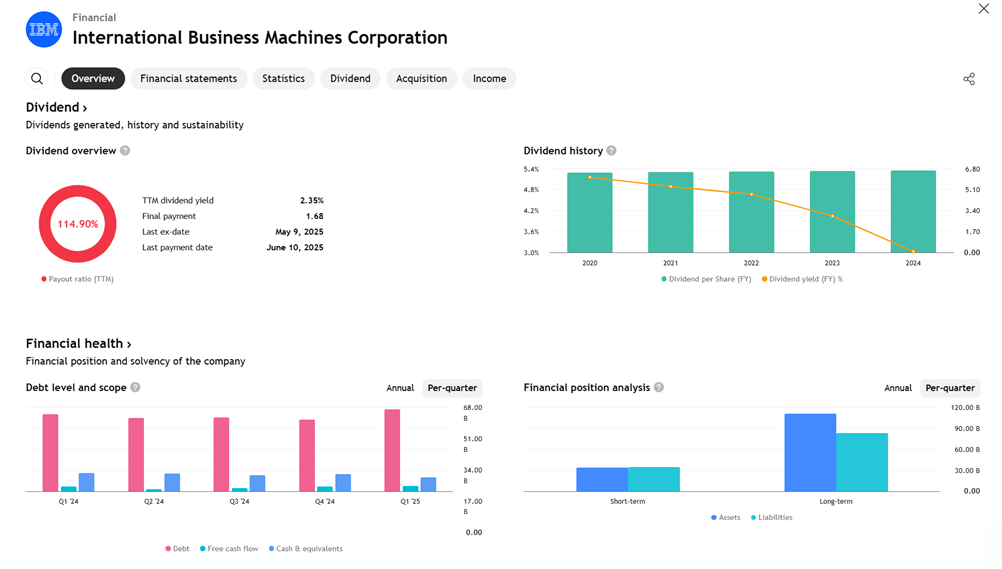This screenshot has width=1002, height=569.
Task: Select Annual for Financial position analysis
Action: point(898,388)
